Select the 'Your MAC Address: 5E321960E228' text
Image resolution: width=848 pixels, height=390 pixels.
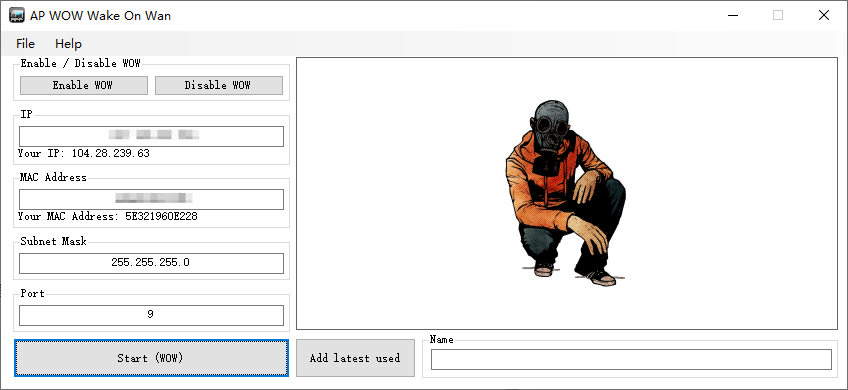(108, 216)
